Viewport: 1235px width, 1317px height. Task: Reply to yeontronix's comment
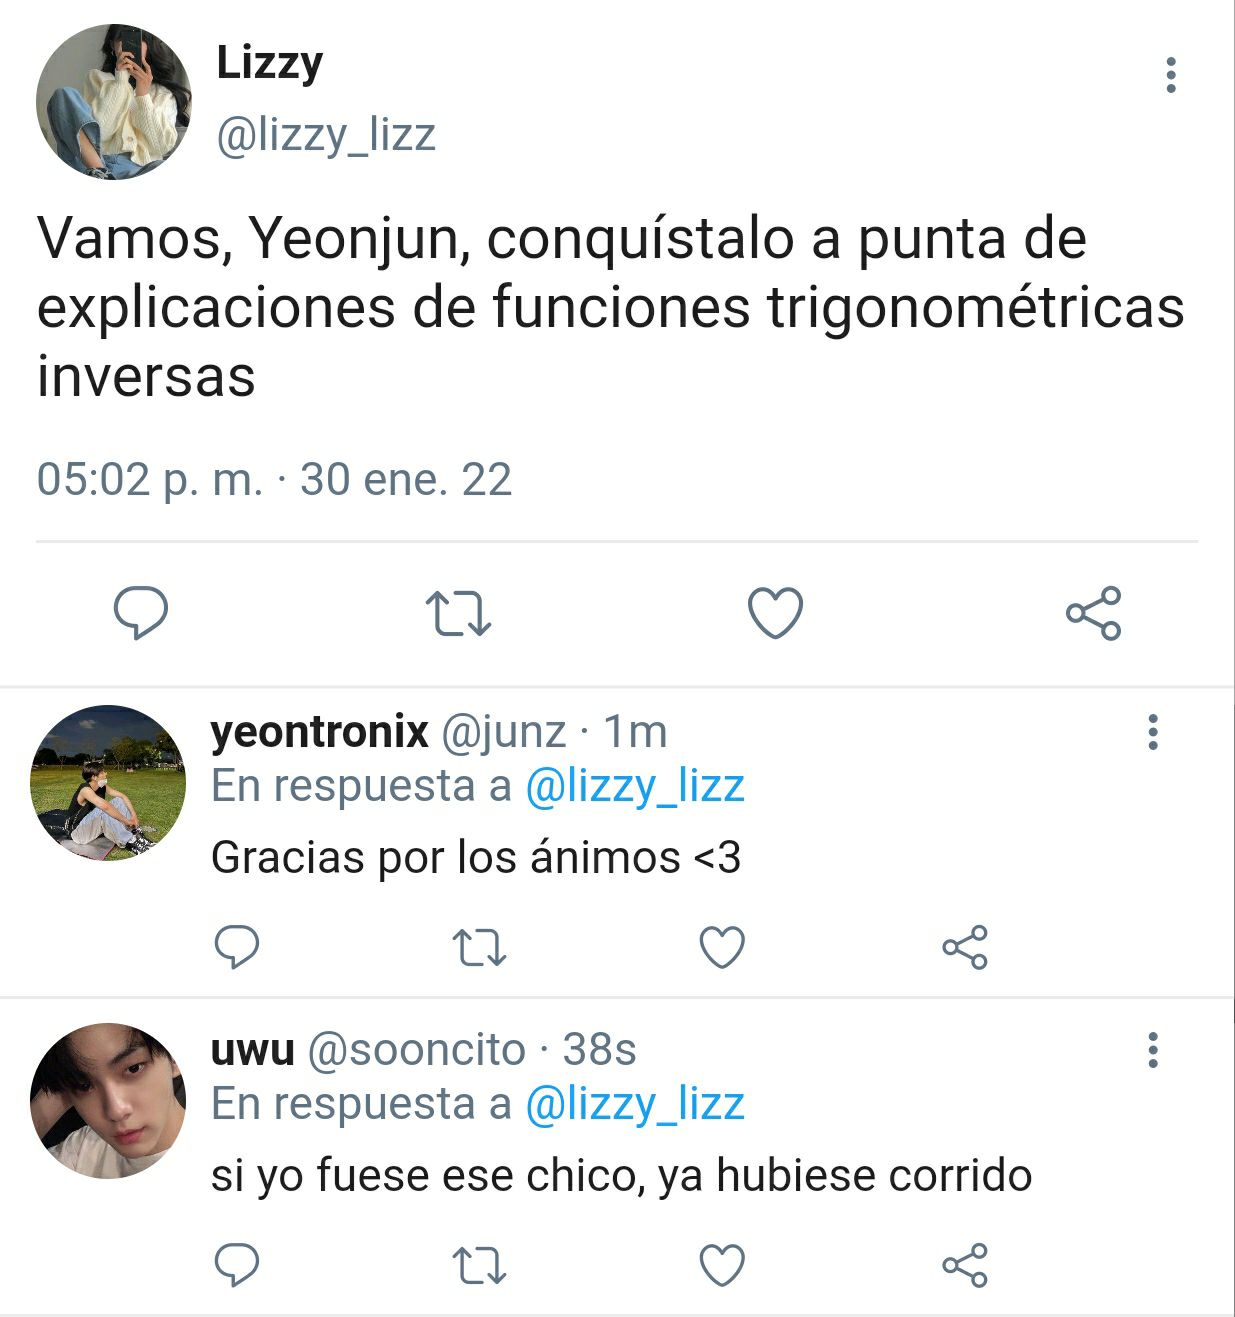coord(237,947)
